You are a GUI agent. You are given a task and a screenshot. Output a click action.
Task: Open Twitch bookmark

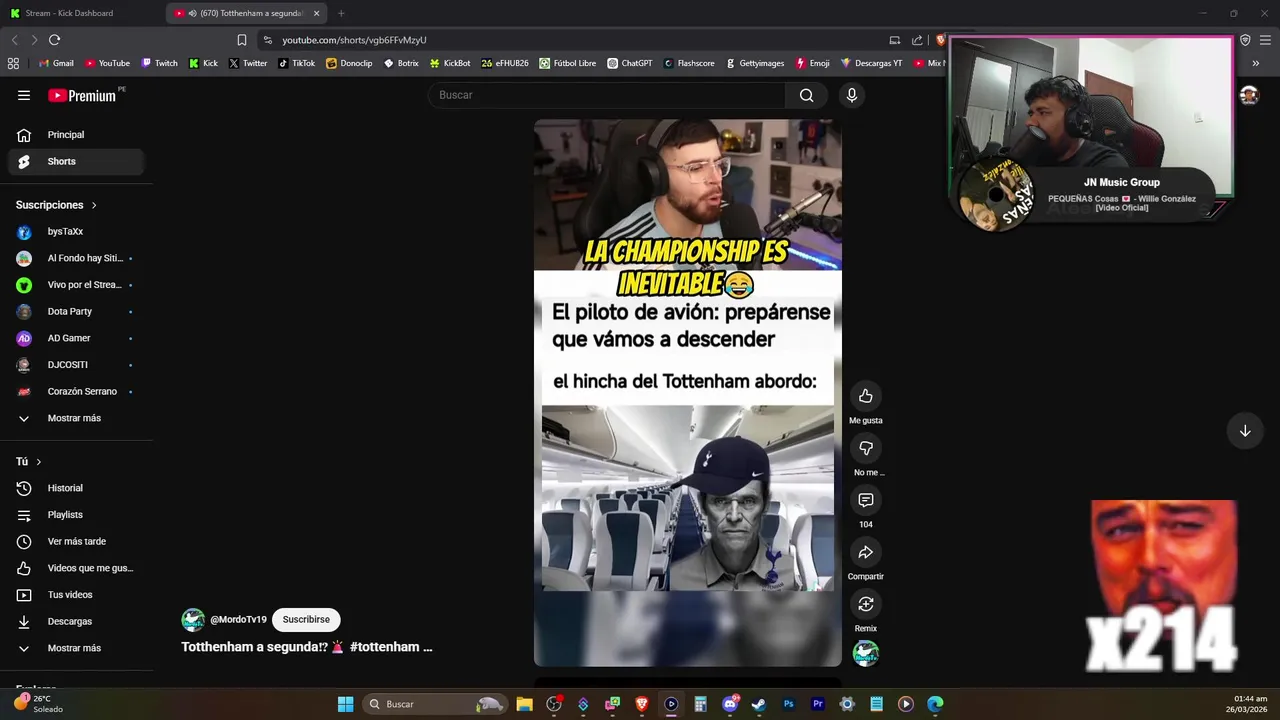click(x=159, y=63)
